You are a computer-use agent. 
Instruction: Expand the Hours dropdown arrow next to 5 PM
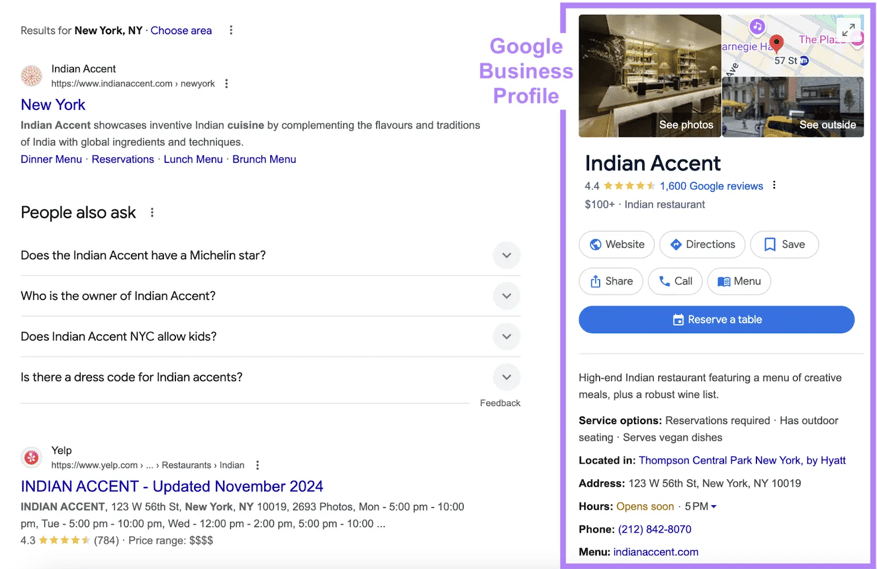[714, 506]
